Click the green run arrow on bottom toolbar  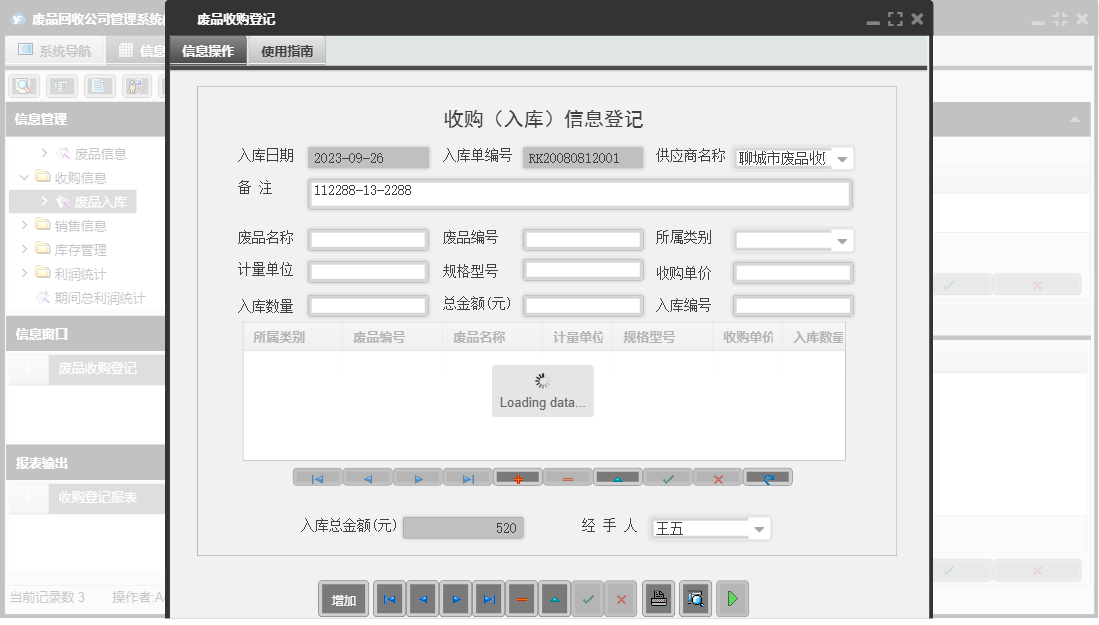(x=732, y=599)
